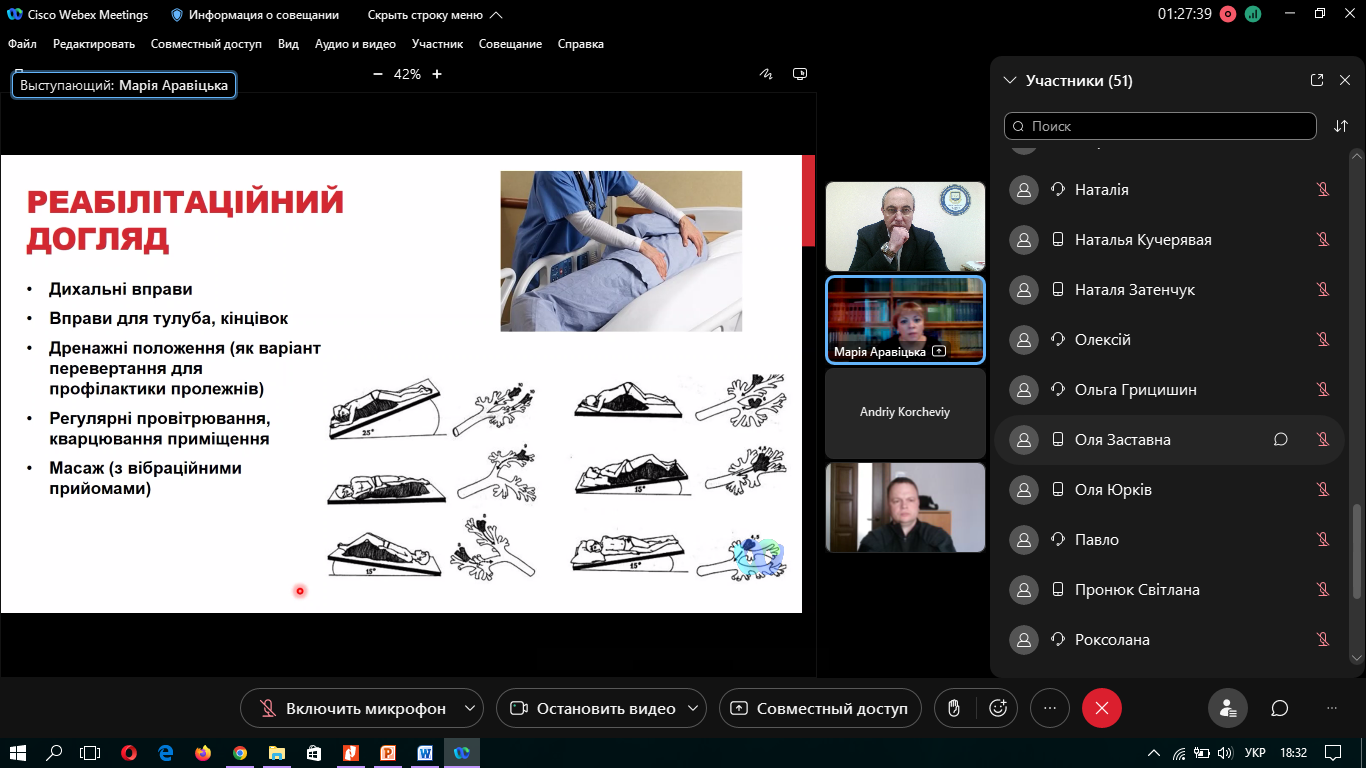Viewport: 1366px width, 768px height.
Task: Raise hand using the hand icon
Action: (954, 708)
